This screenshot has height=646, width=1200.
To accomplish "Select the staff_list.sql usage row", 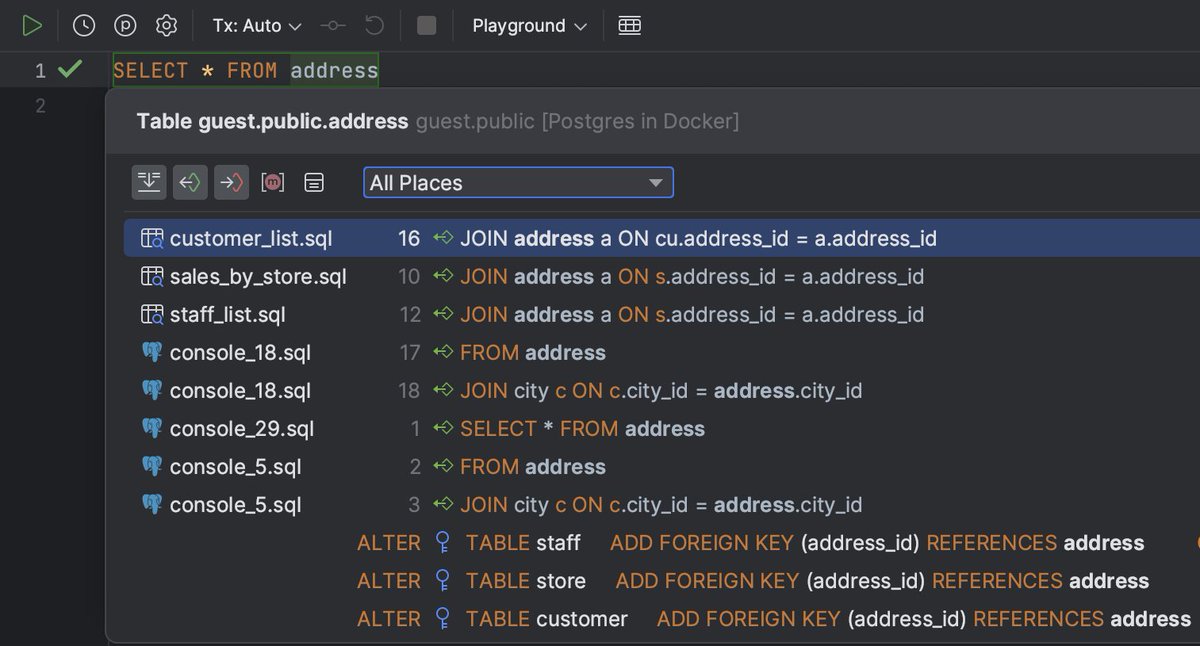I will pyautogui.click(x=662, y=315).
